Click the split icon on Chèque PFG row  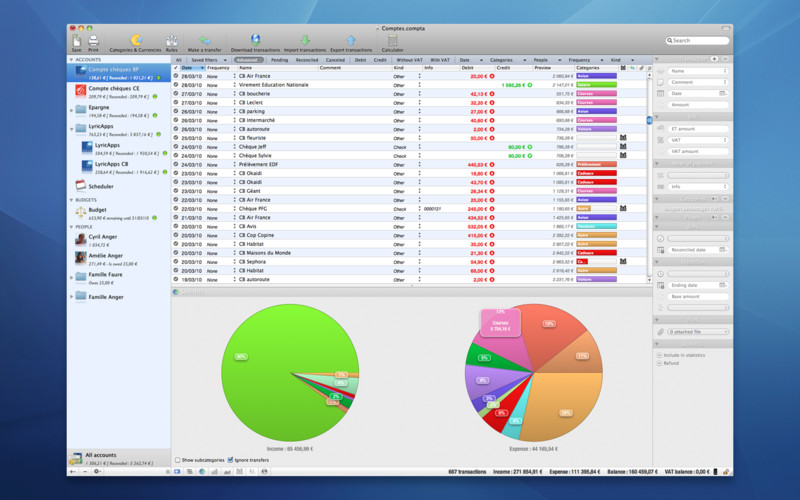pyautogui.click(x=623, y=208)
